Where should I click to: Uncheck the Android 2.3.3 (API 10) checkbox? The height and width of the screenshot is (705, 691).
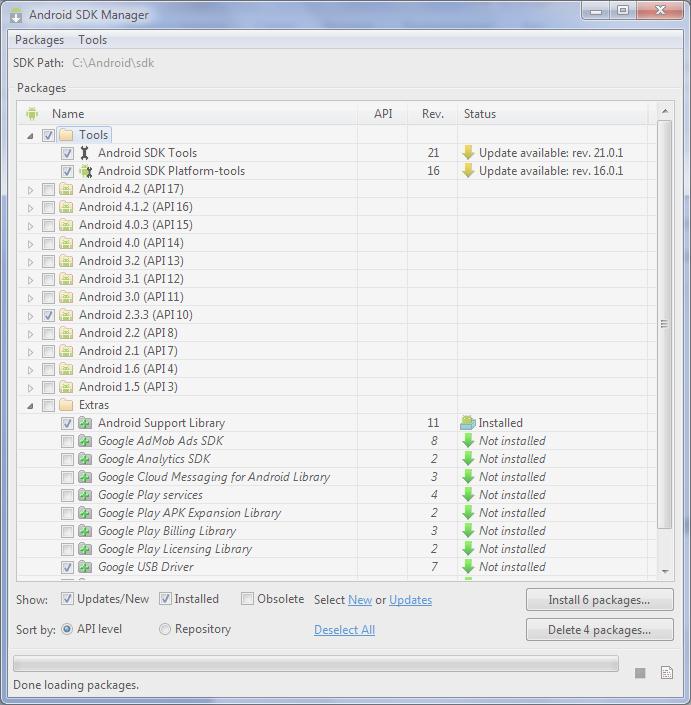pos(48,315)
